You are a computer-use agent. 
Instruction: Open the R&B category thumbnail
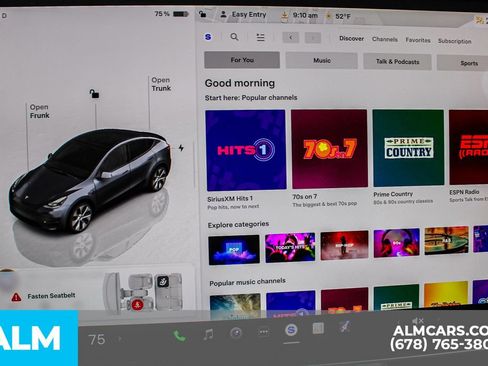(446, 241)
